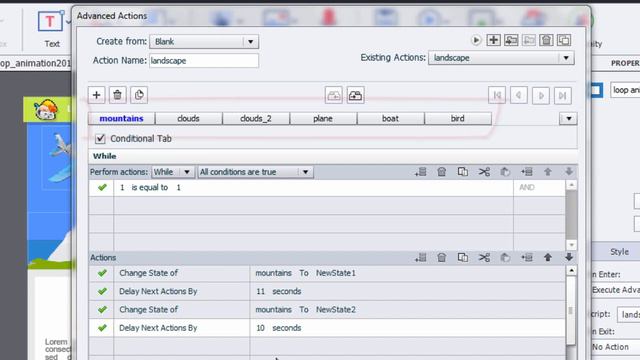Viewport: 640px width, 360px height.
Task: Click the next tab arrow icon
Action: coord(541,96)
